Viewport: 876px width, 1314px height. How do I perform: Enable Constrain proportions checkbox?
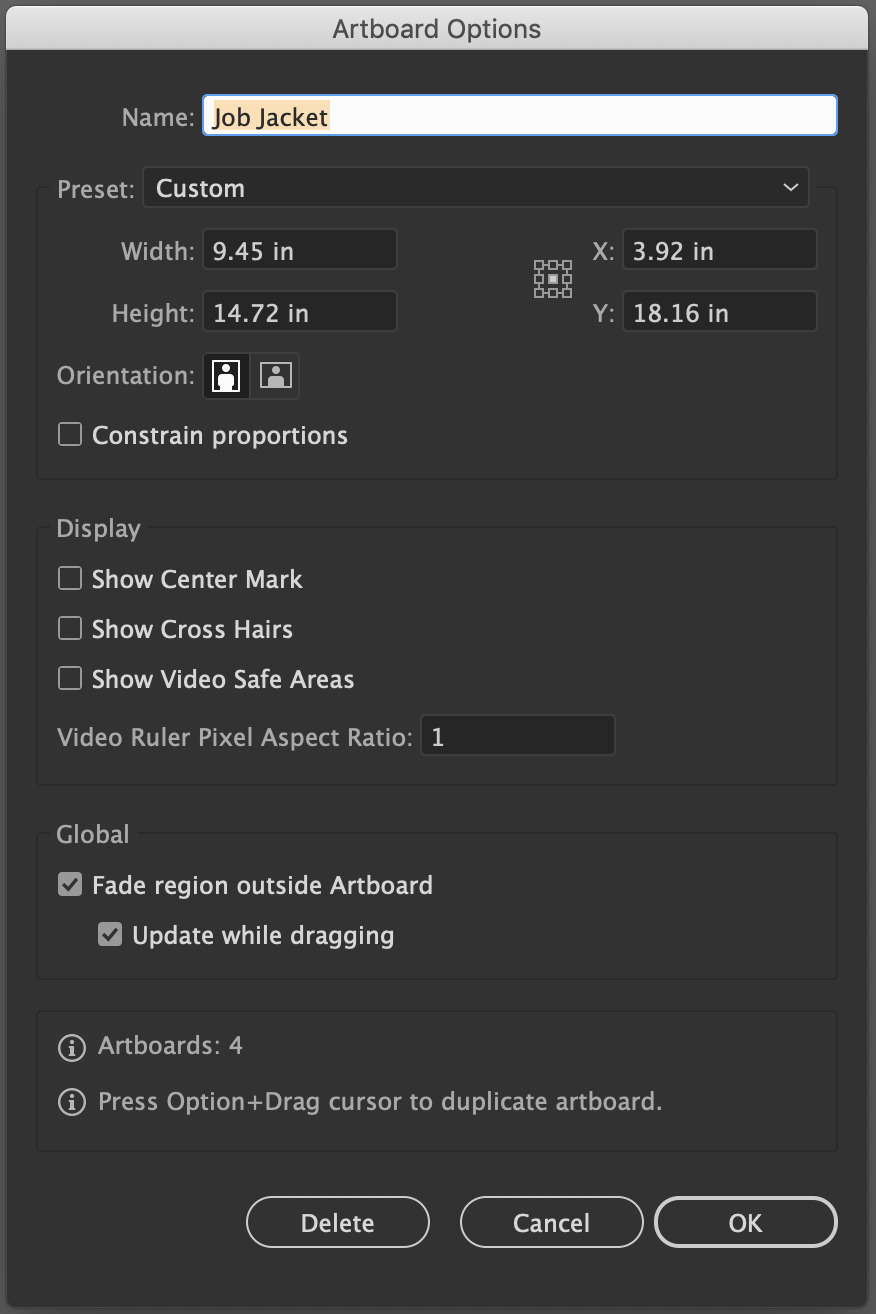[x=70, y=434]
